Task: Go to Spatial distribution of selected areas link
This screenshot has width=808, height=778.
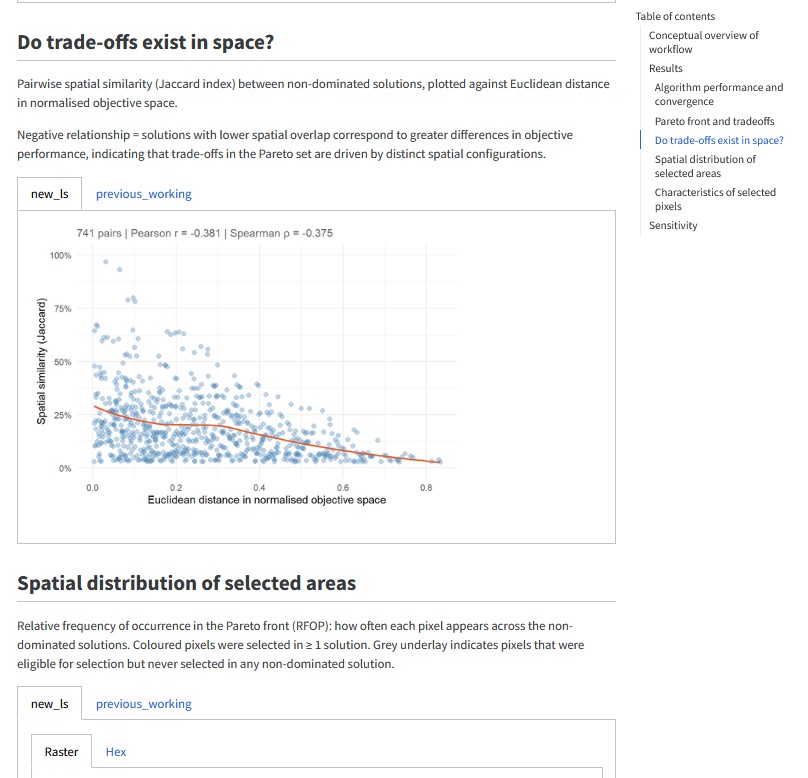Action: [x=705, y=166]
